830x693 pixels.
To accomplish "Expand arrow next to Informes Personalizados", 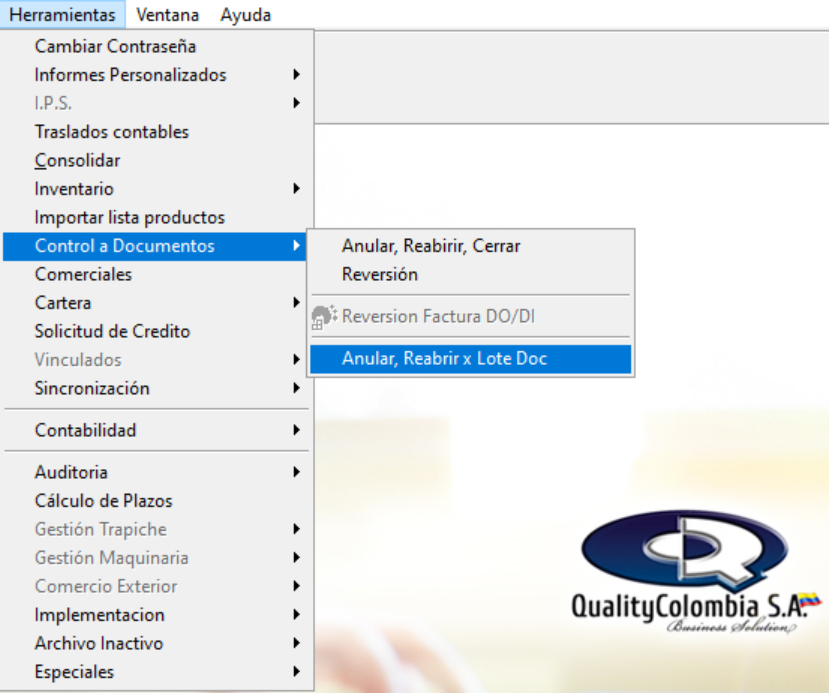I will 296,75.
